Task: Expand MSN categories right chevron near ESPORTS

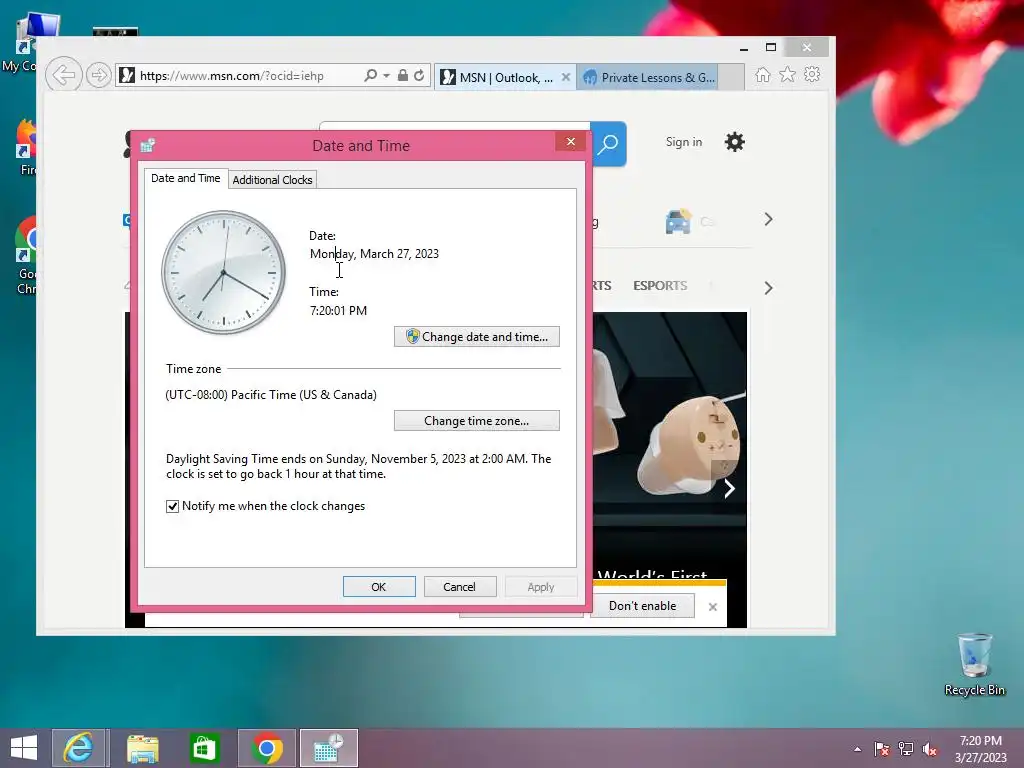Action: click(768, 288)
